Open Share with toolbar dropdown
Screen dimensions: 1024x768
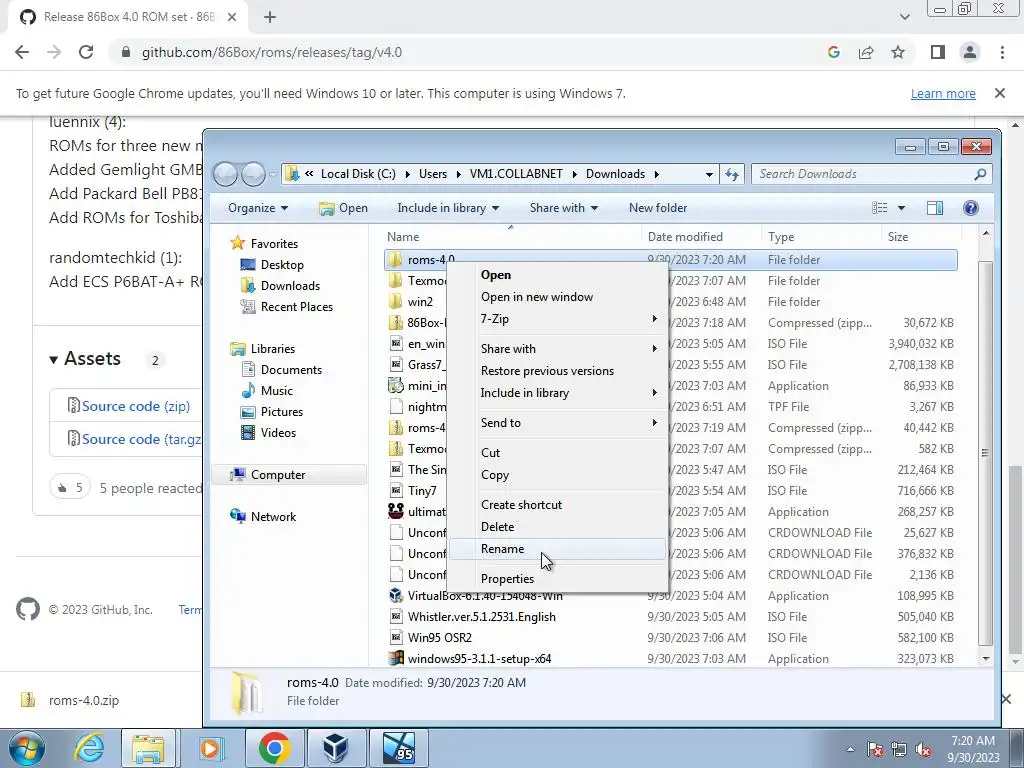[564, 208]
